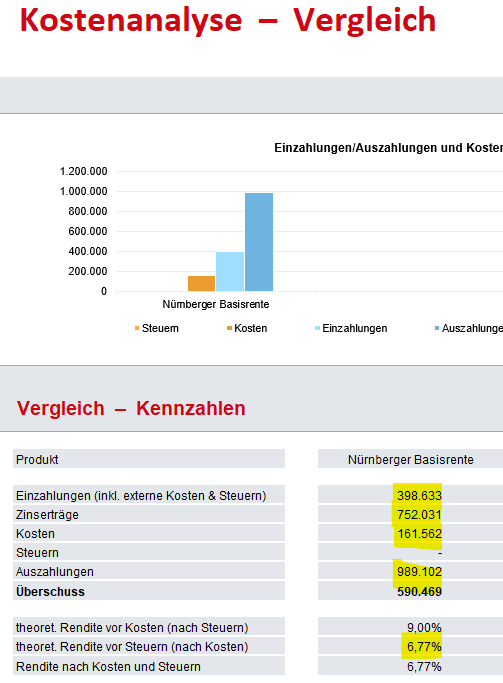This screenshot has width=503, height=683.
Task: Select the bold Überschuss row label
Action: [x=51, y=592]
